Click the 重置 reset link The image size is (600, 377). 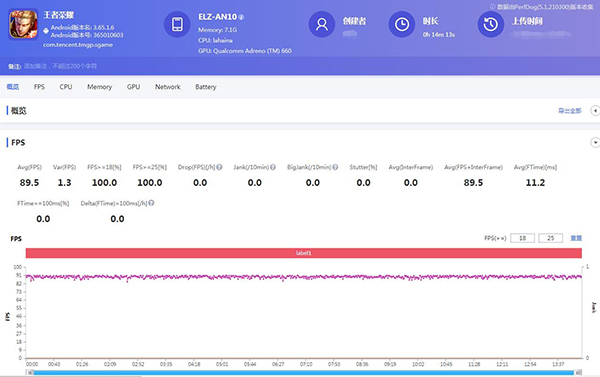pos(576,238)
